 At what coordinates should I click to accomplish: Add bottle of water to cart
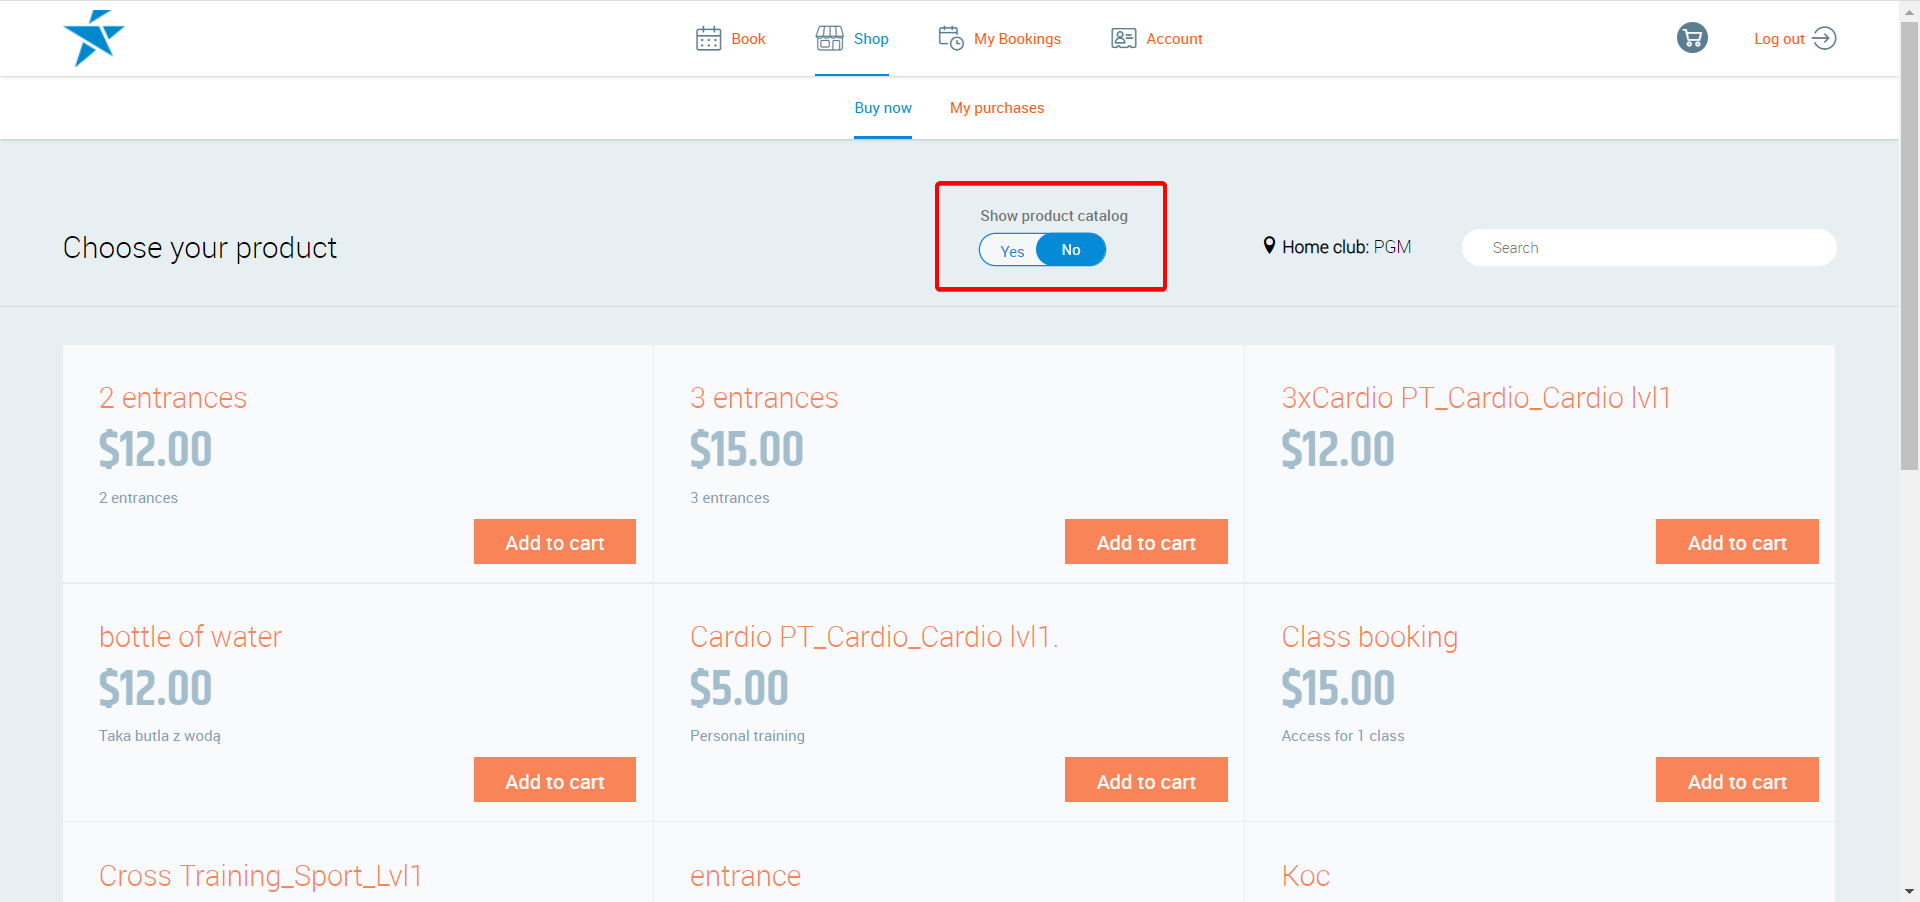[554, 781]
